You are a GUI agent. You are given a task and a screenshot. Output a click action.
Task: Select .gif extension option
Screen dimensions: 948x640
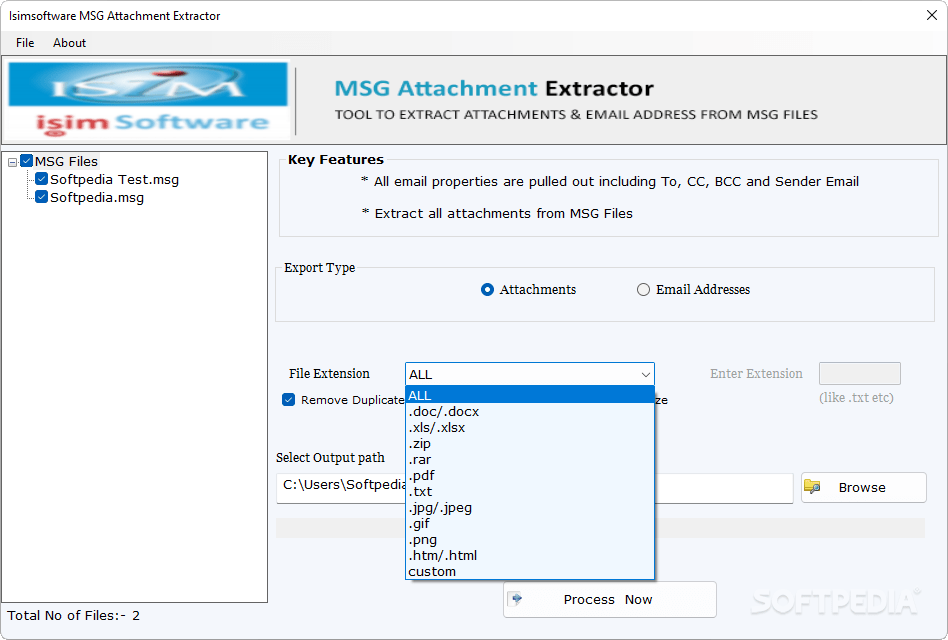pyautogui.click(x=530, y=523)
